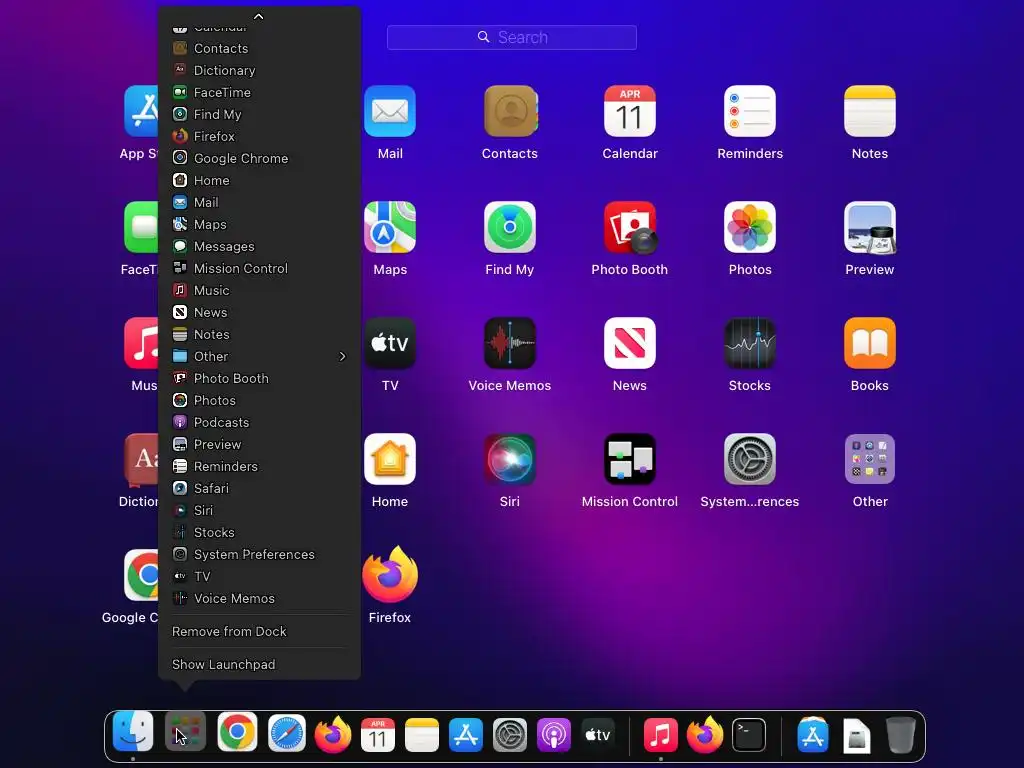Viewport: 1024px width, 768px height.
Task: Click the Launchpad search field
Action: coord(511,37)
